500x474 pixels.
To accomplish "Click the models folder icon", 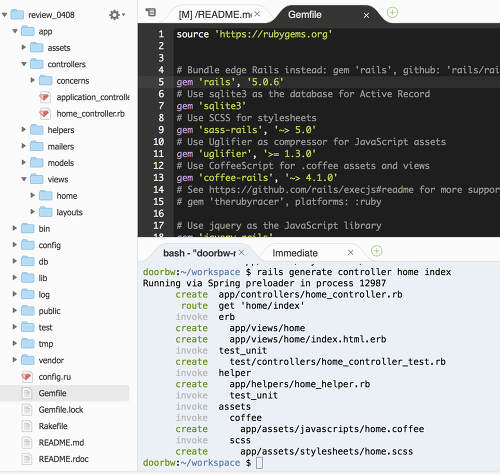I will click(x=37, y=163).
